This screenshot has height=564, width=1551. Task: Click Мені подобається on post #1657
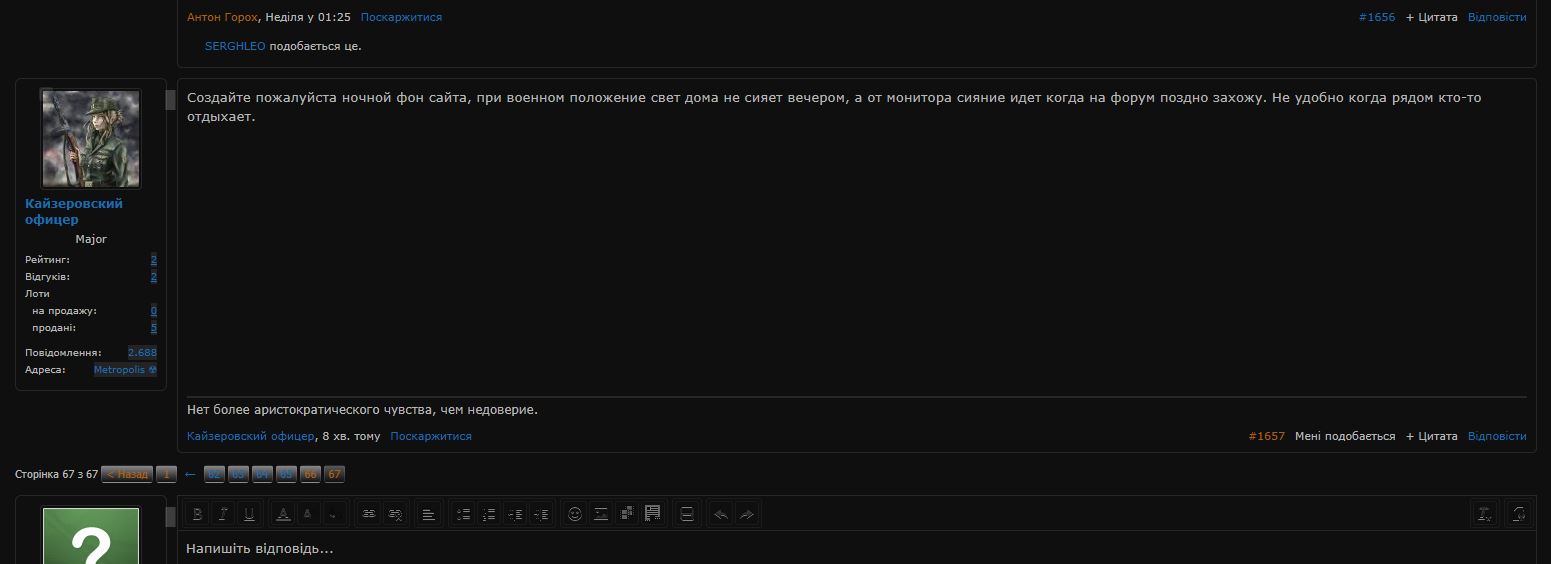[1344, 436]
